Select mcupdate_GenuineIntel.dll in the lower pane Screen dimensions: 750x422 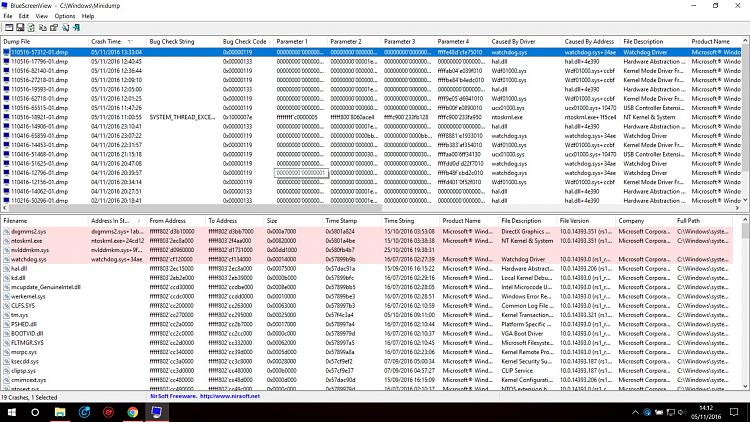point(46,287)
